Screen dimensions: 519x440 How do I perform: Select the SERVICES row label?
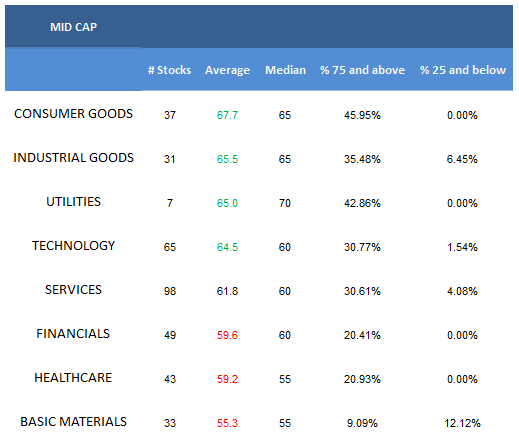click(73, 290)
